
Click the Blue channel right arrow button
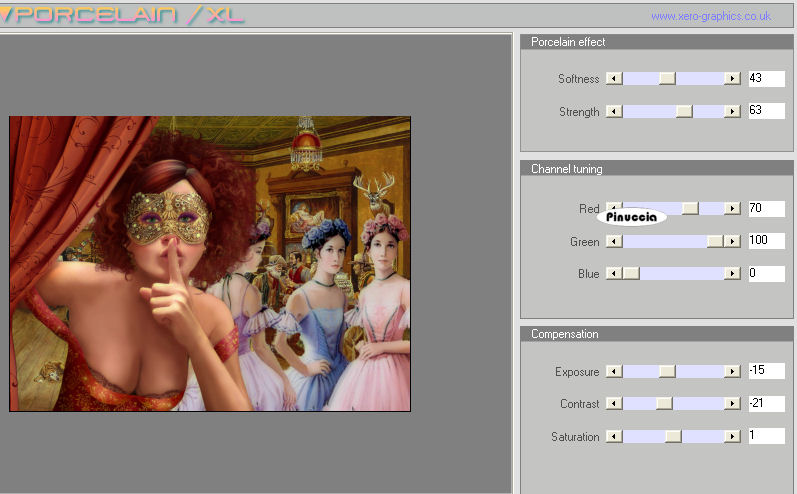tap(732, 273)
